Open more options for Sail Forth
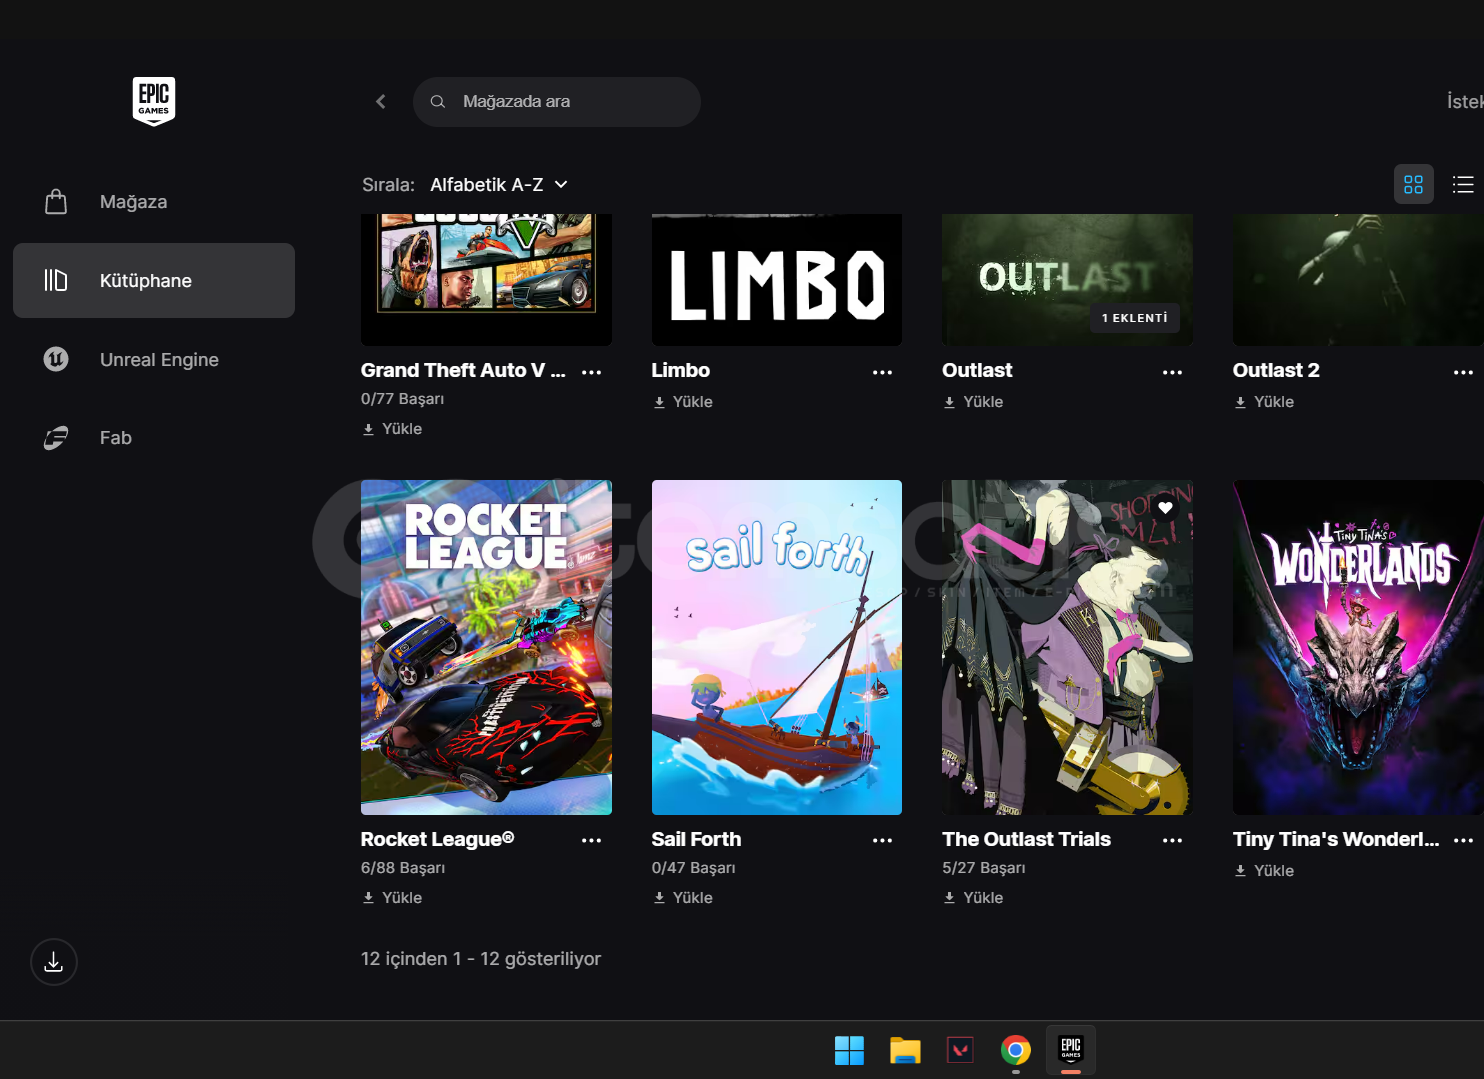Image resolution: width=1484 pixels, height=1079 pixels. (x=882, y=841)
